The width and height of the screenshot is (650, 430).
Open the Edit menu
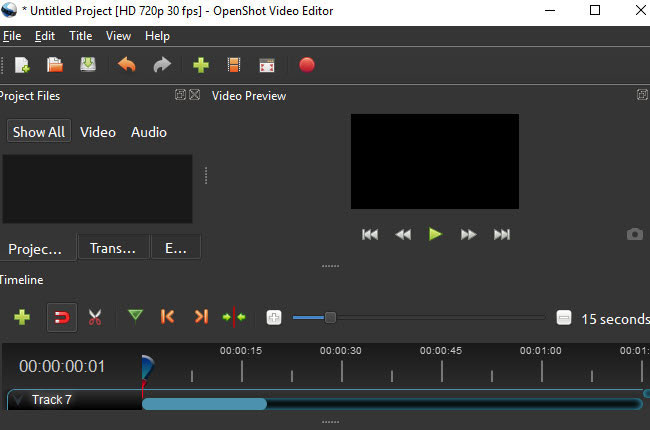tap(45, 36)
